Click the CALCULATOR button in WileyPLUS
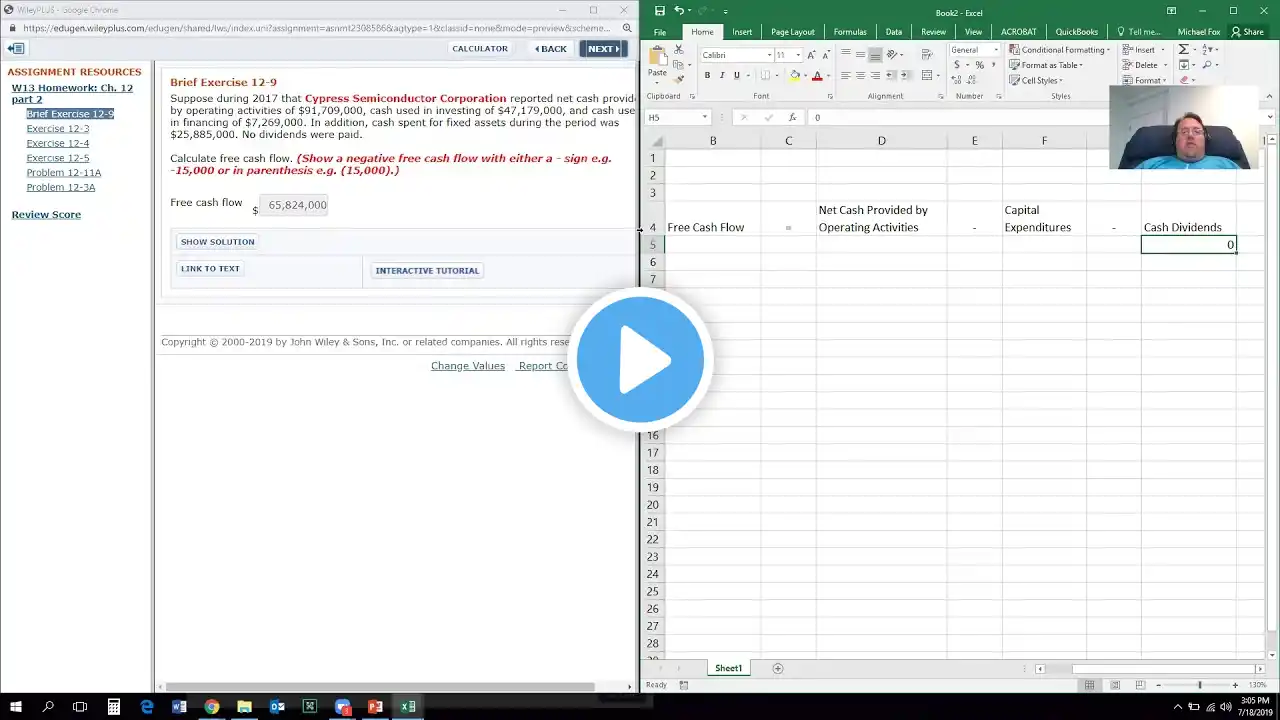Image resolution: width=1280 pixels, height=720 pixels. (480, 48)
